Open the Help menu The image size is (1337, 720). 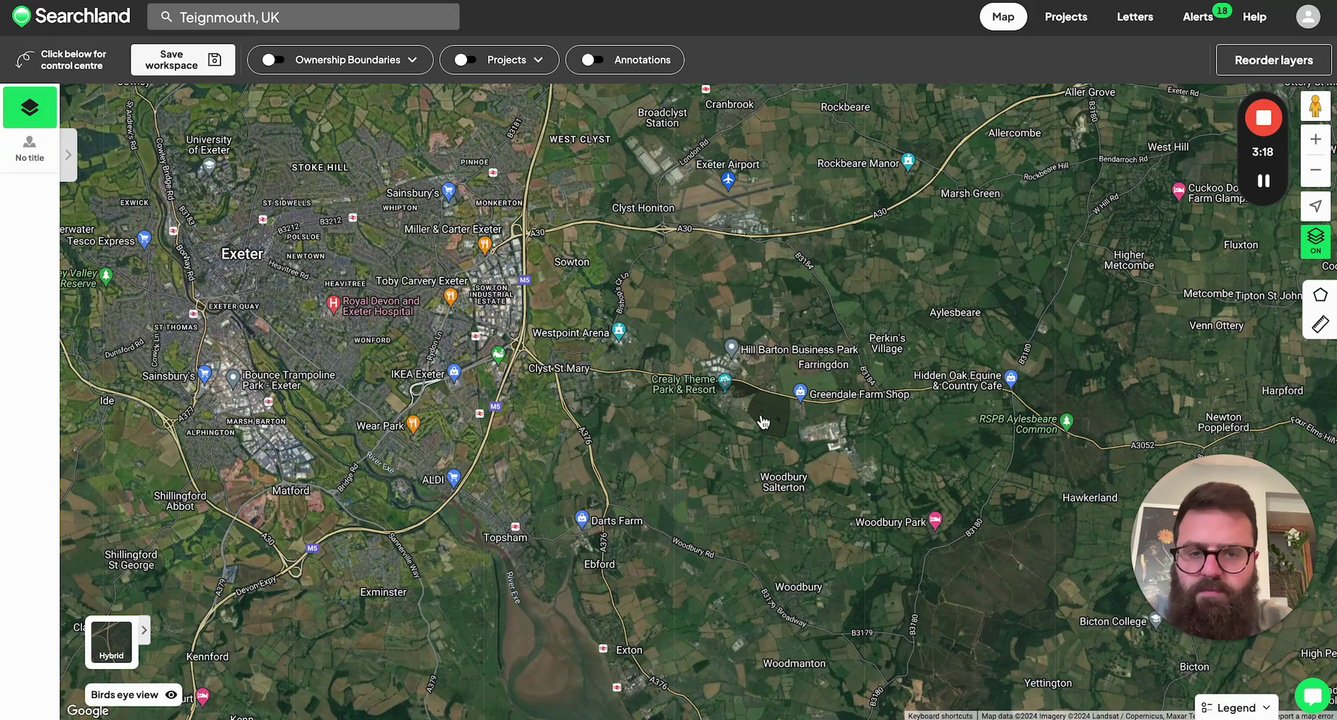click(1254, 17)
